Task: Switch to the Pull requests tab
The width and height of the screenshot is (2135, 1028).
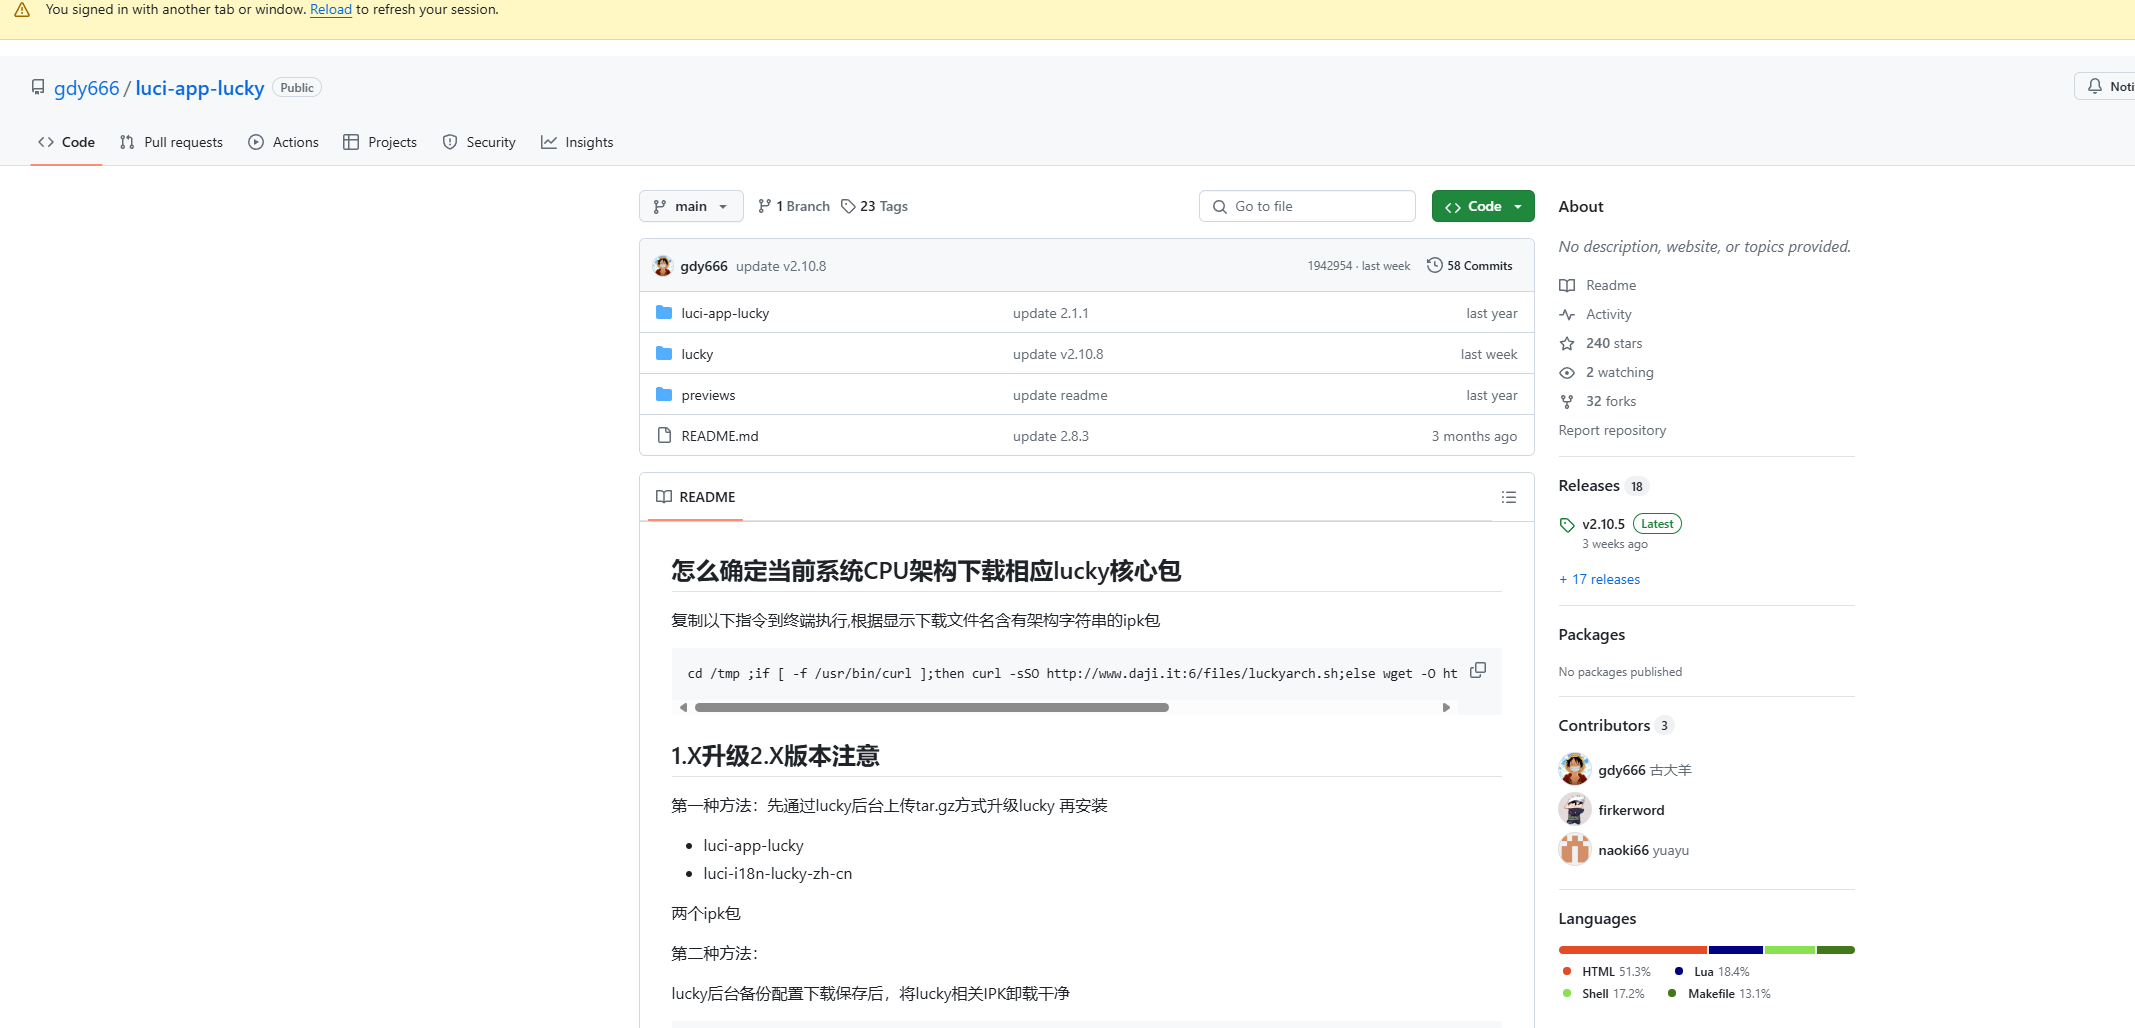Action: (x=171, y=142)
